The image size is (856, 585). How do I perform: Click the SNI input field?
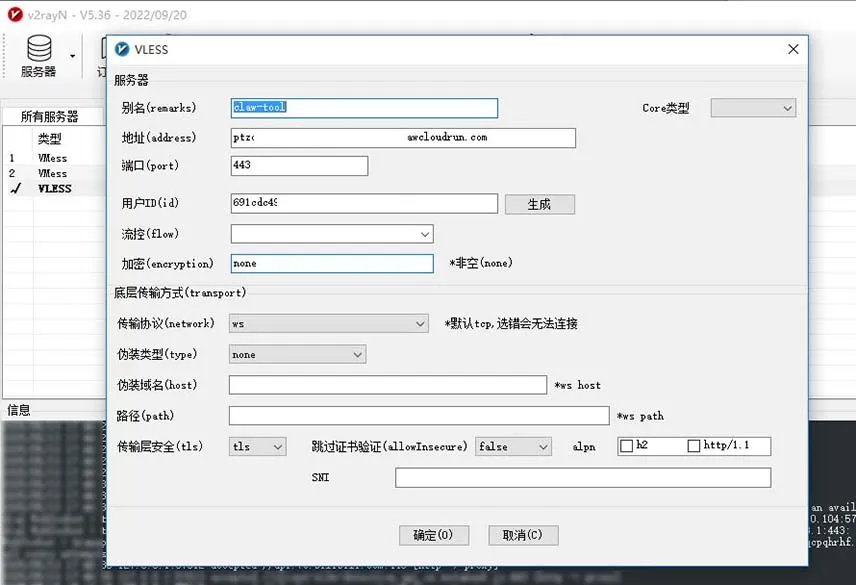pos(583,477)
